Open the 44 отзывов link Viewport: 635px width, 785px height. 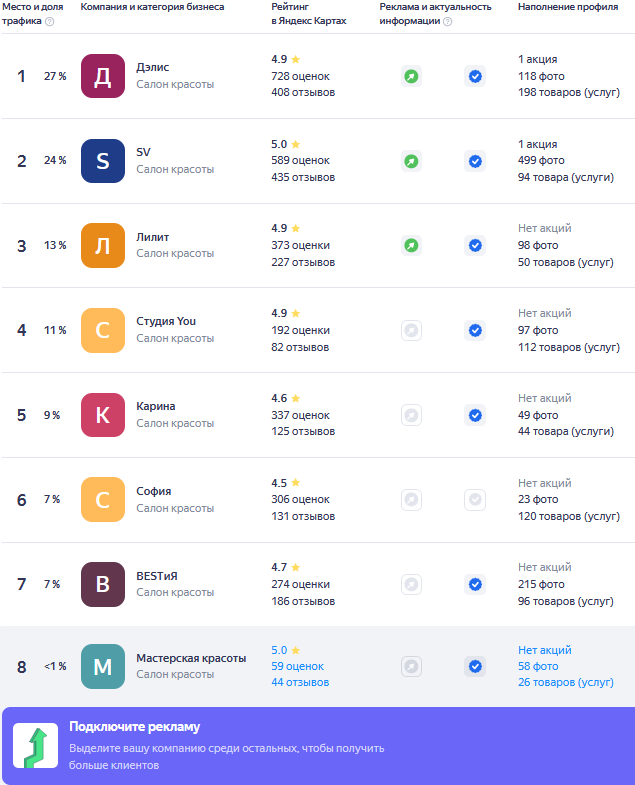coord(300,682)
